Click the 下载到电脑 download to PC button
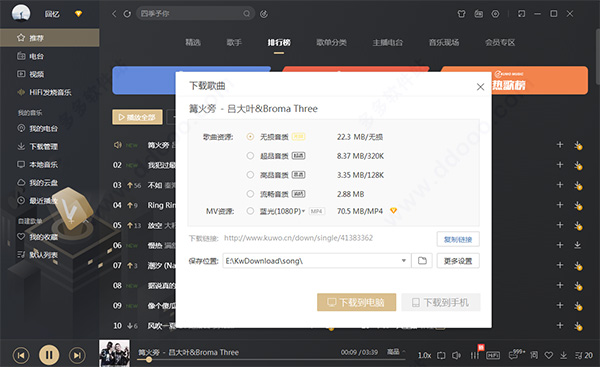The width and height of the screenshot is (600, 367). 356,302
